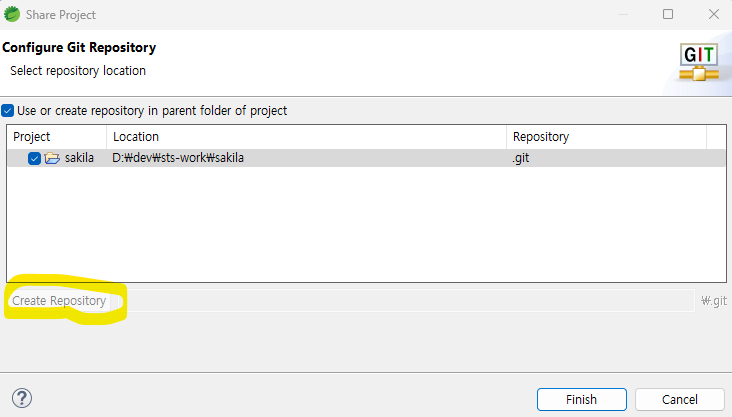The image size is (732, 417).
Task: Click empty area of the project table
Action: pyautogui.click(x=366, y=224)
